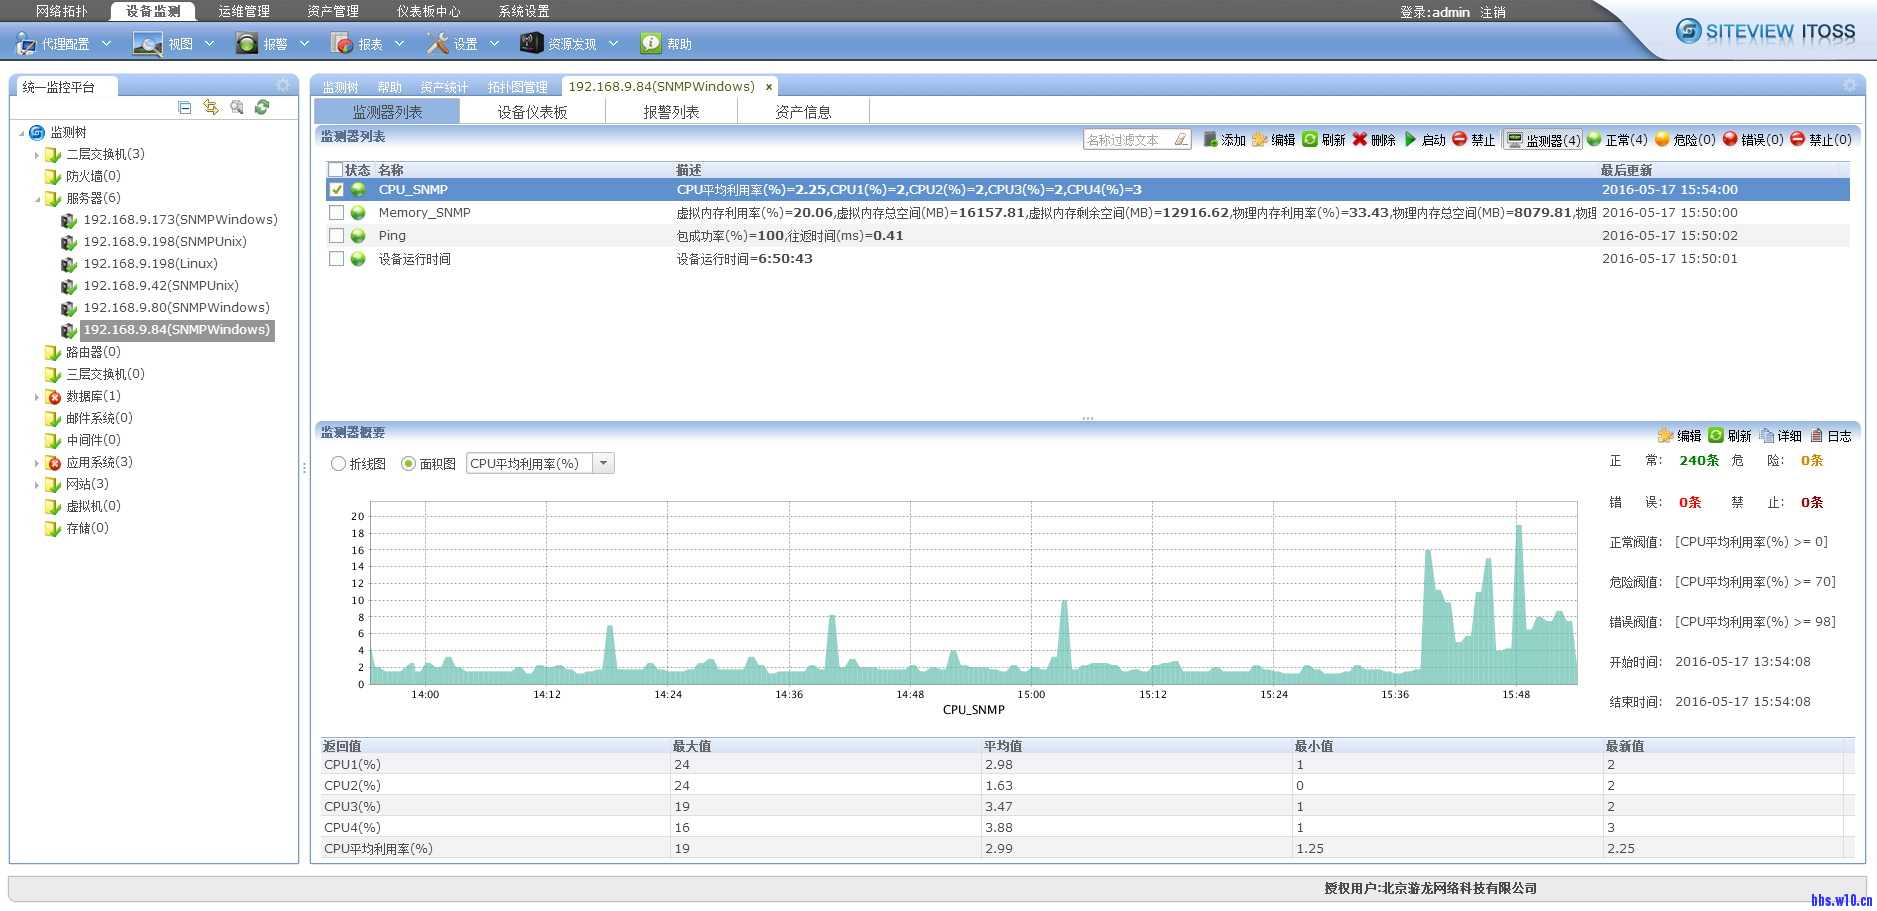Click the 注销 logout link
Image resolution: width=1877 pixels, height=911 pixels.
[x=1493, y=12]
